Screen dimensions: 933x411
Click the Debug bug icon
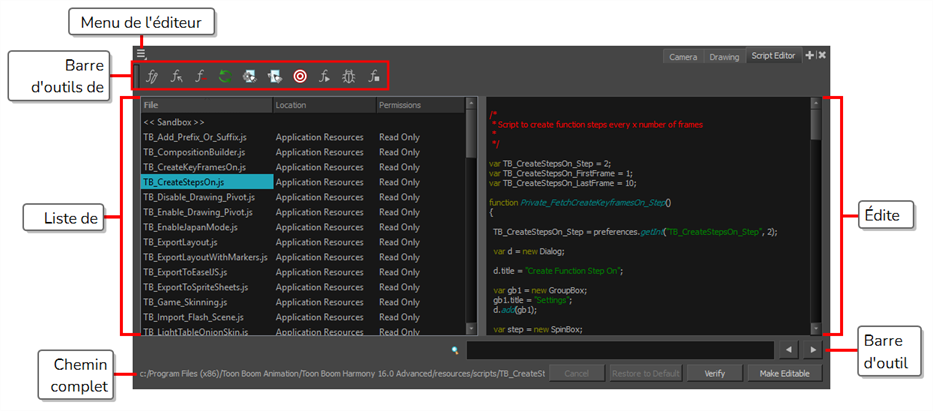click(349, 76)
